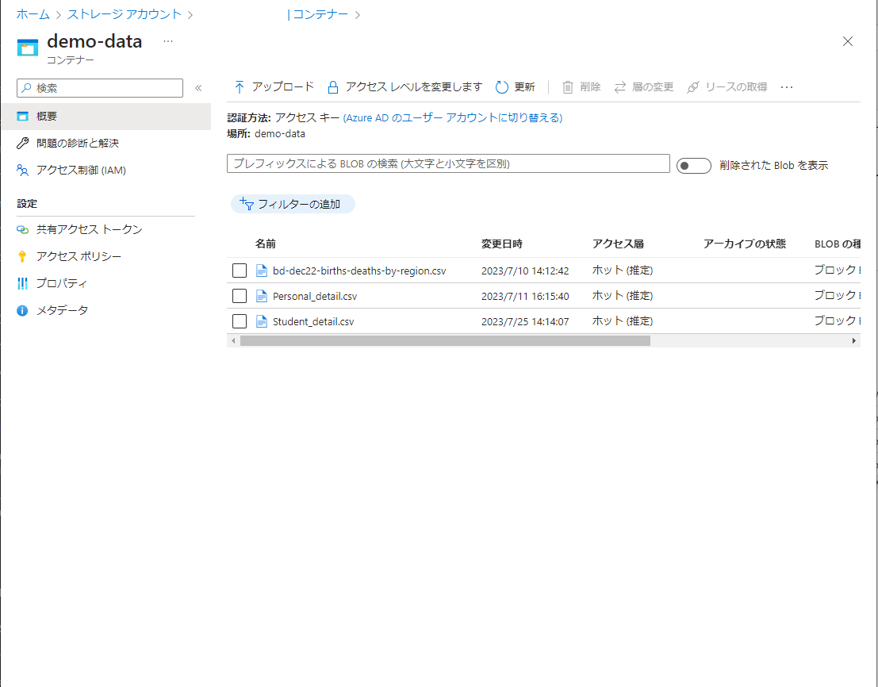Open 共有アクセス トークン from sidebar
Viewport: 878px width, 687px height.
(89, 230)
